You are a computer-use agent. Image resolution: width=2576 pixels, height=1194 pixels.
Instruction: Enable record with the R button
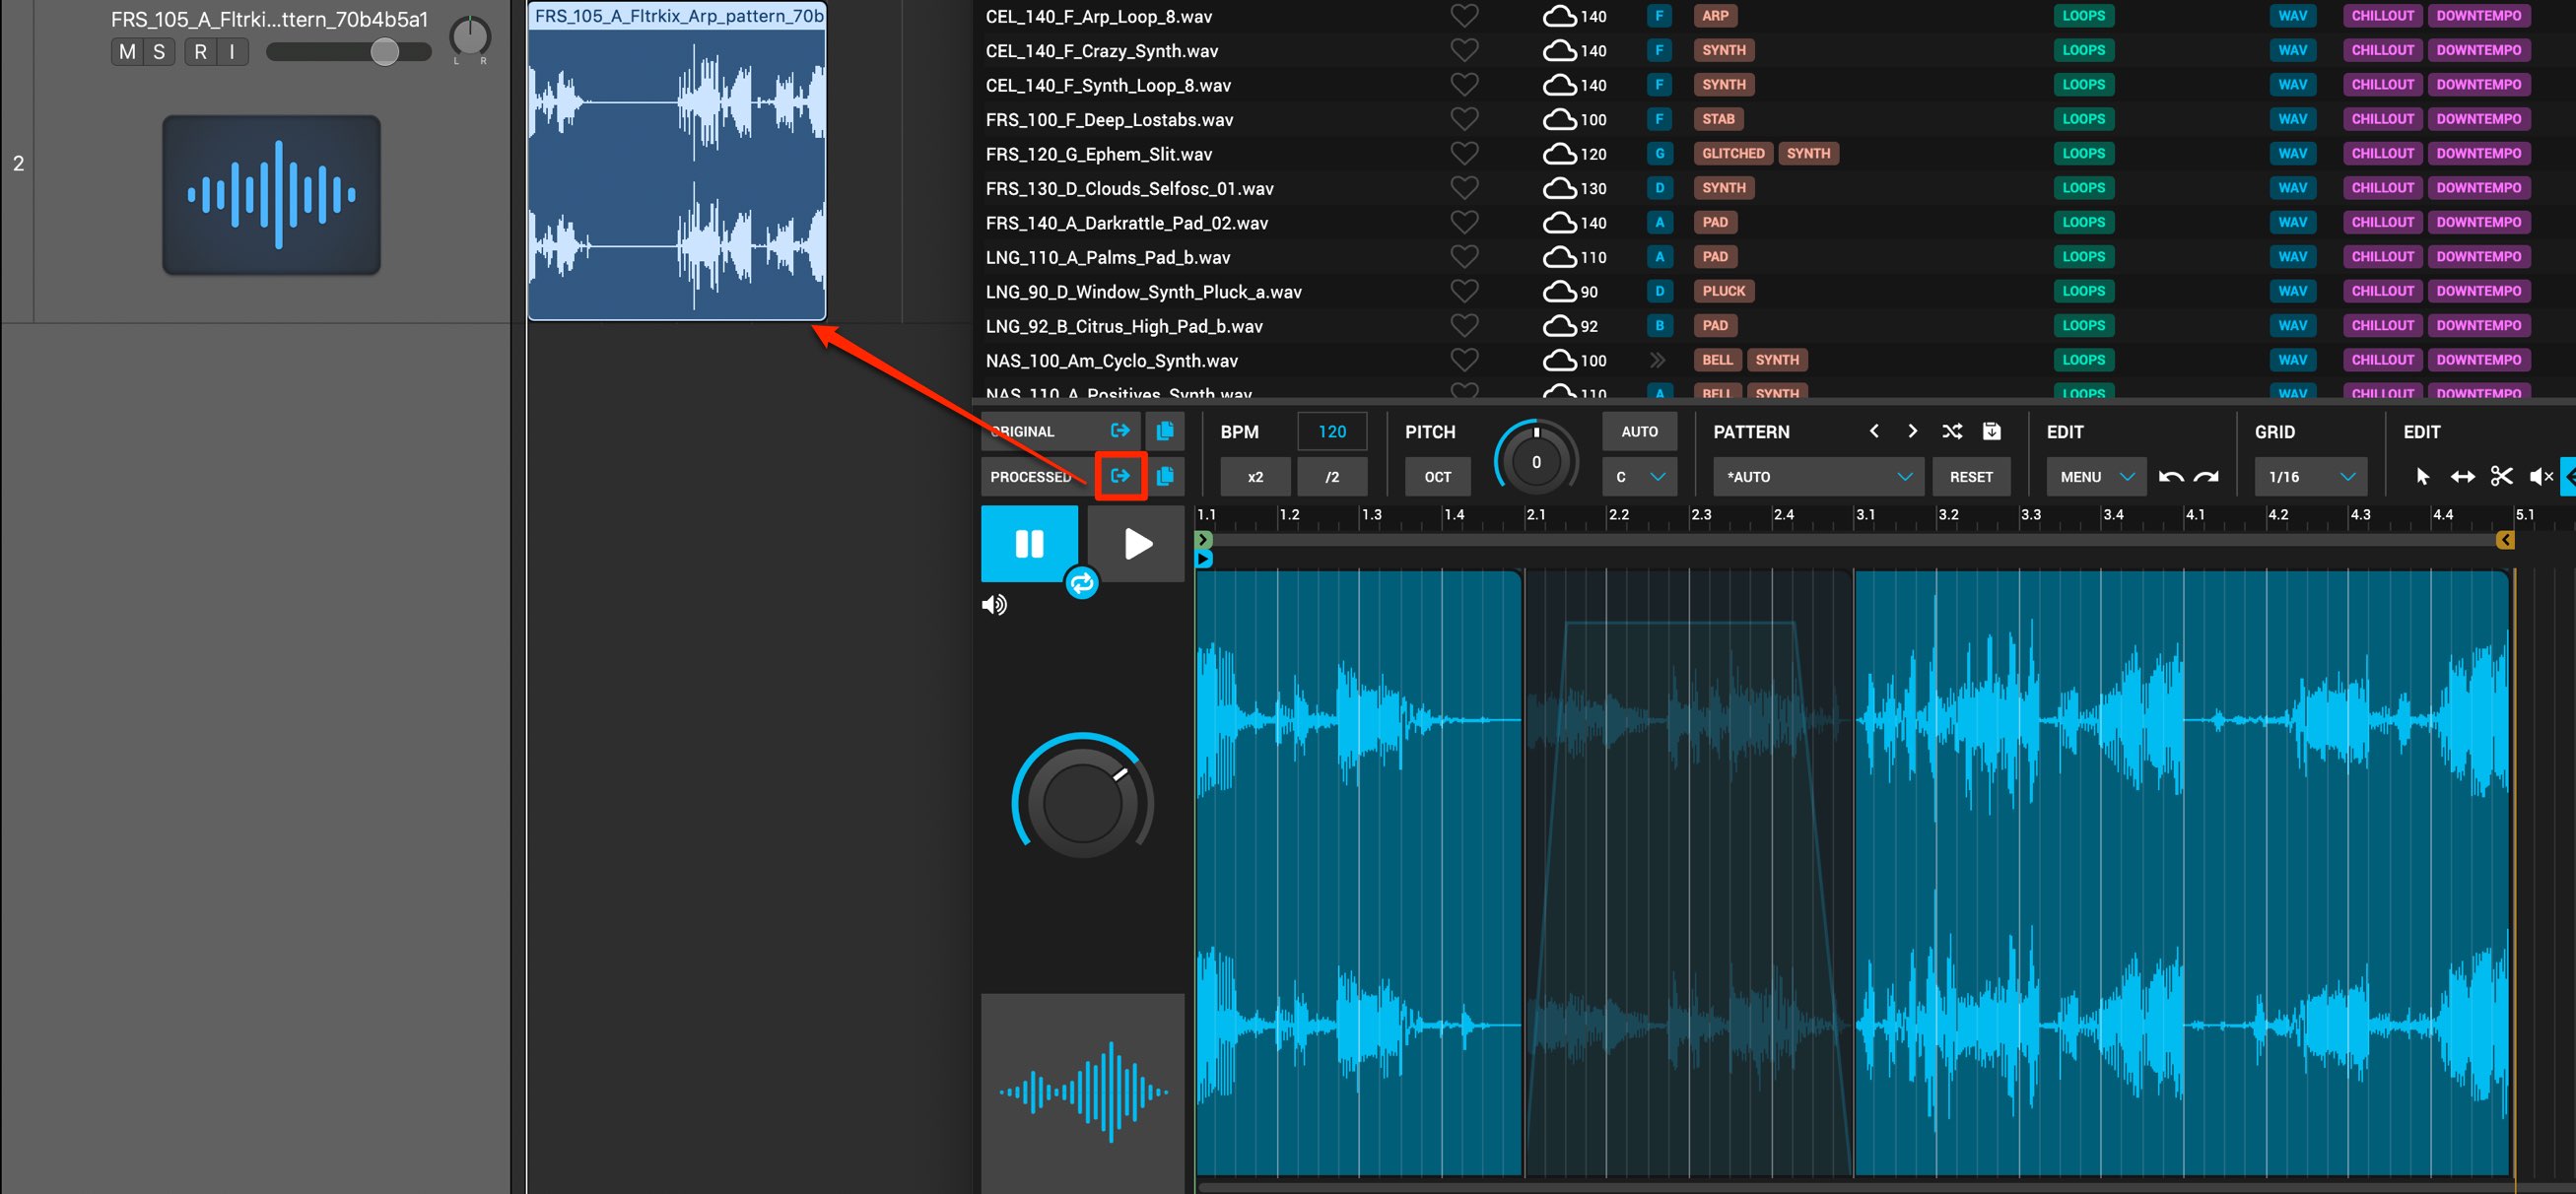[200, 52]
